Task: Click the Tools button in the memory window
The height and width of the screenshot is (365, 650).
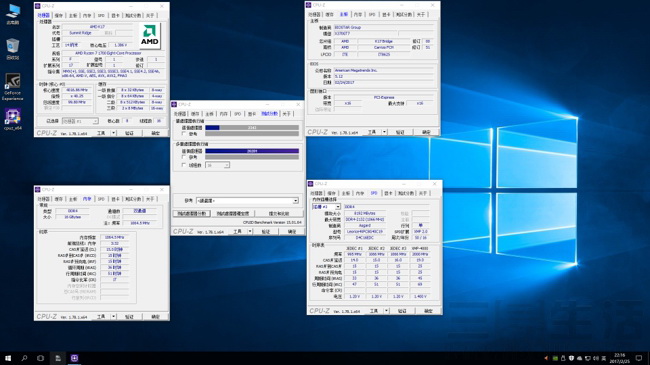Action: click(x=101, y=317)
